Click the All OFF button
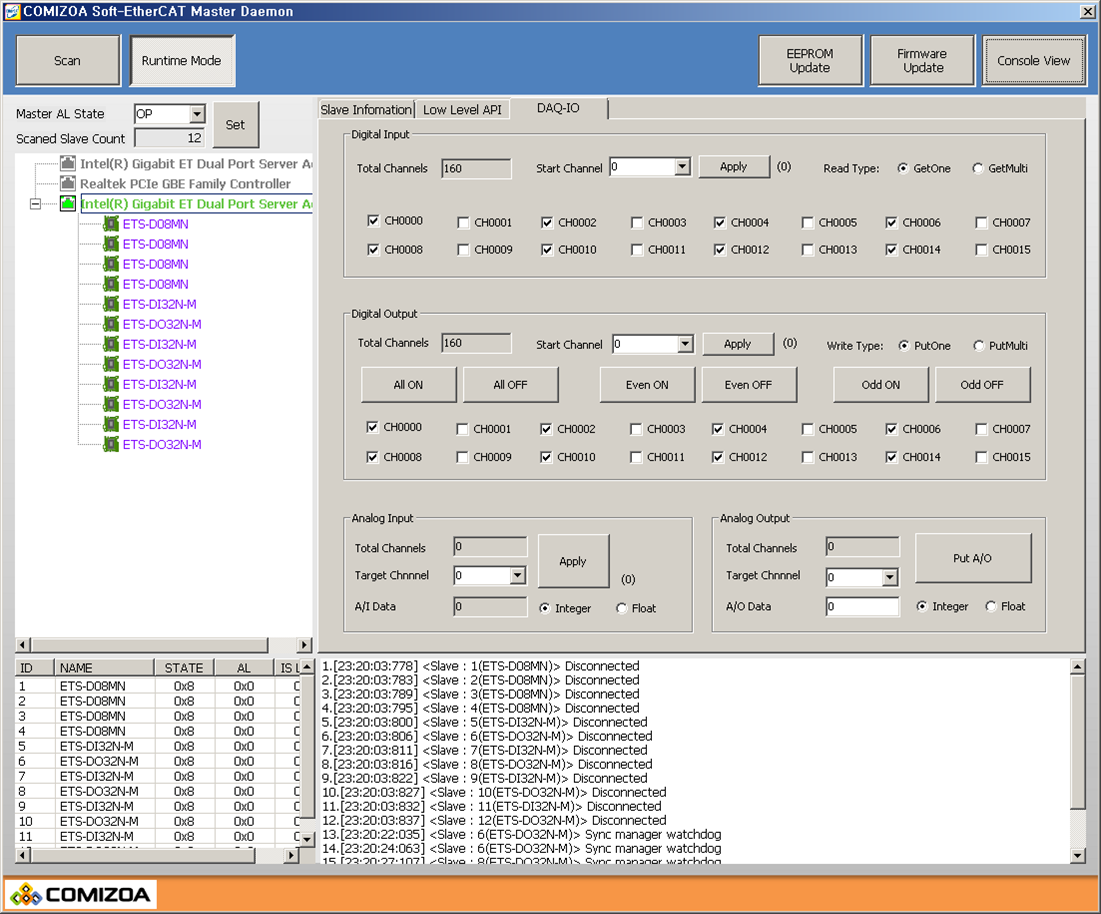1101x914 pixels. 510,385
